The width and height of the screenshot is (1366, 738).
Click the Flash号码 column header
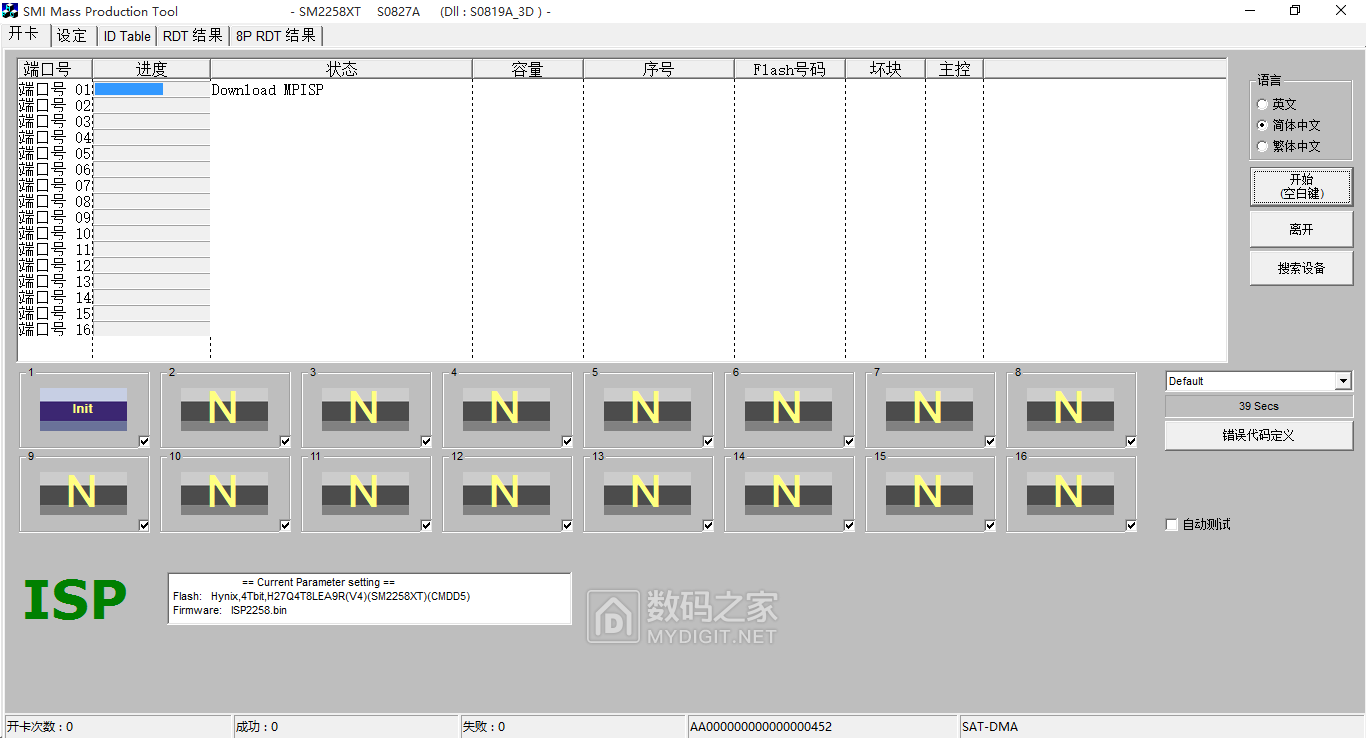tap(790, 69)
